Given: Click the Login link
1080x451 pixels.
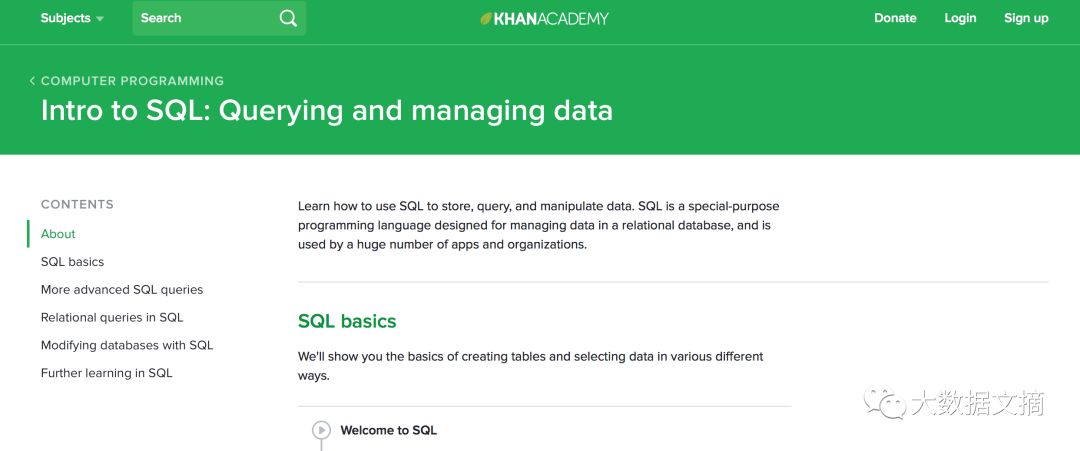Looking at the screenshot, I should [x=960, y=19].
